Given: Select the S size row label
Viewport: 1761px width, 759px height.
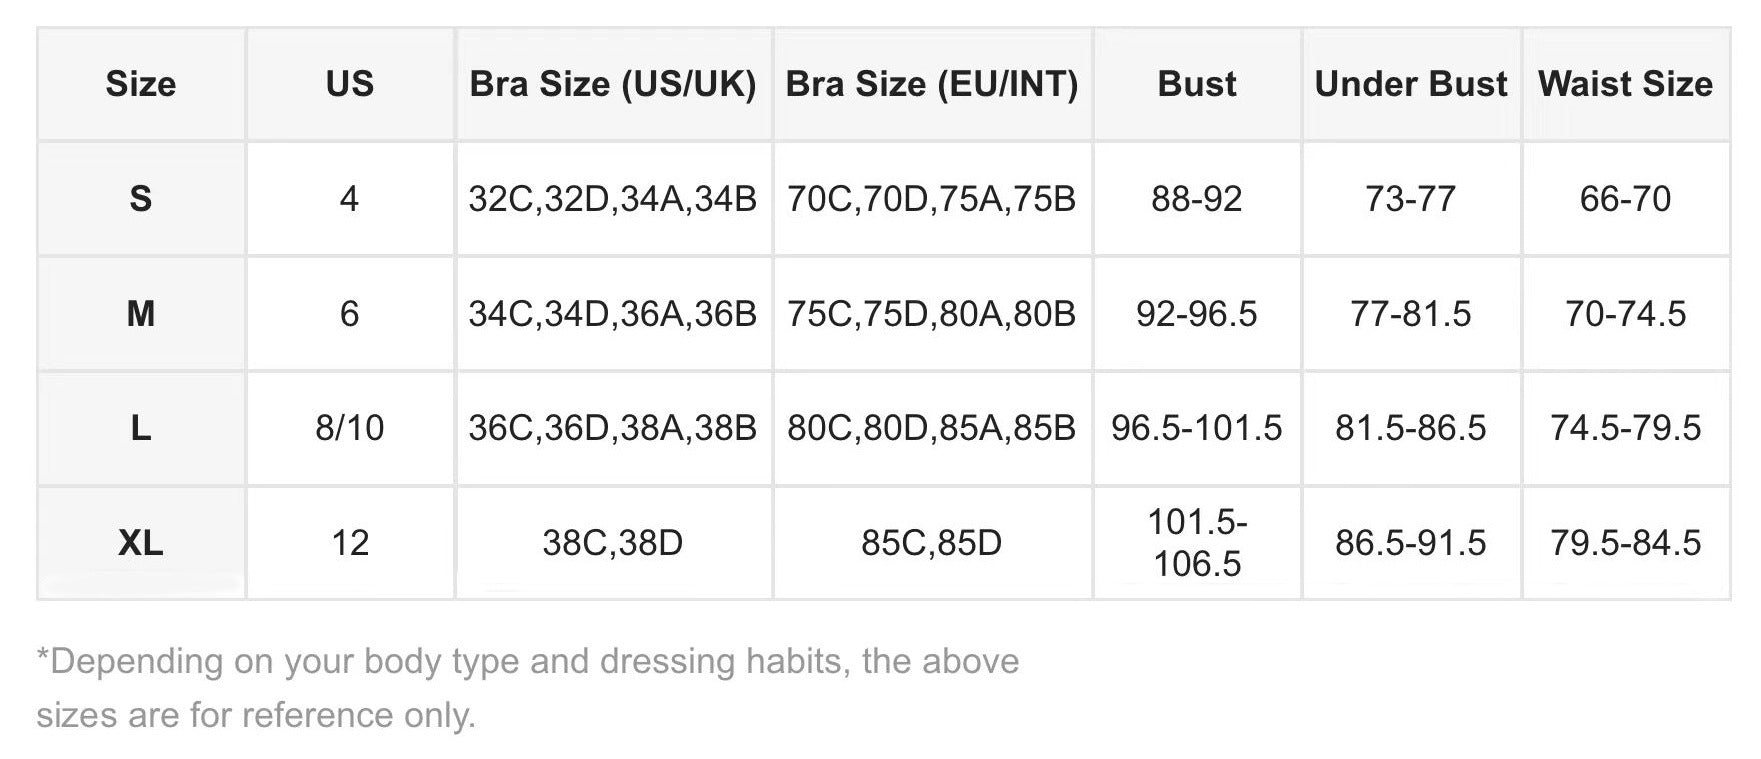Looking at the screenshot, I should [141, 199].
